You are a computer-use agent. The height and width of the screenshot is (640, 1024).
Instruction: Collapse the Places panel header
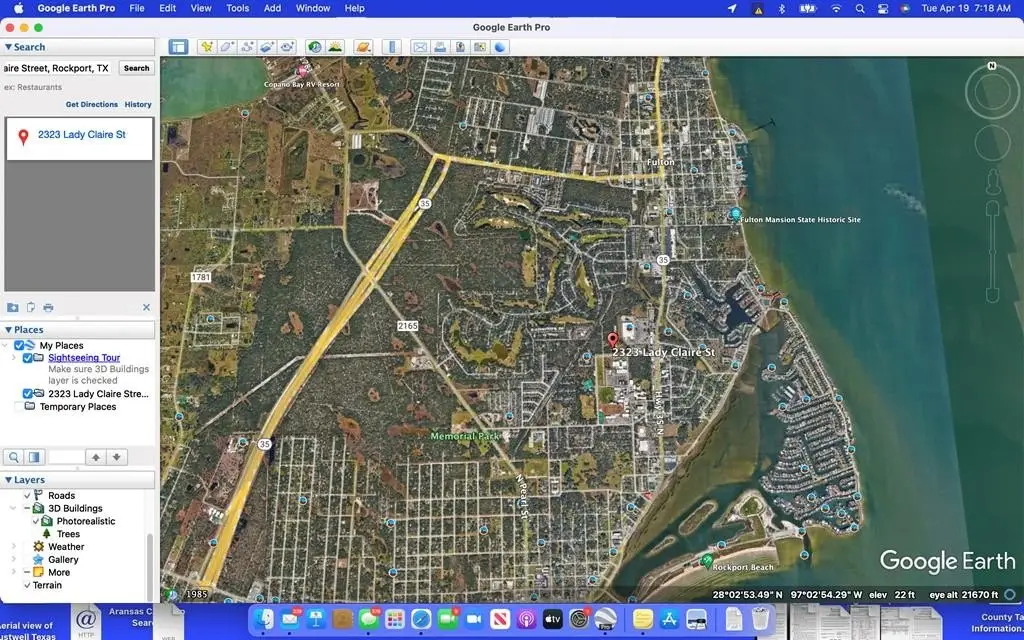[9, 330]
